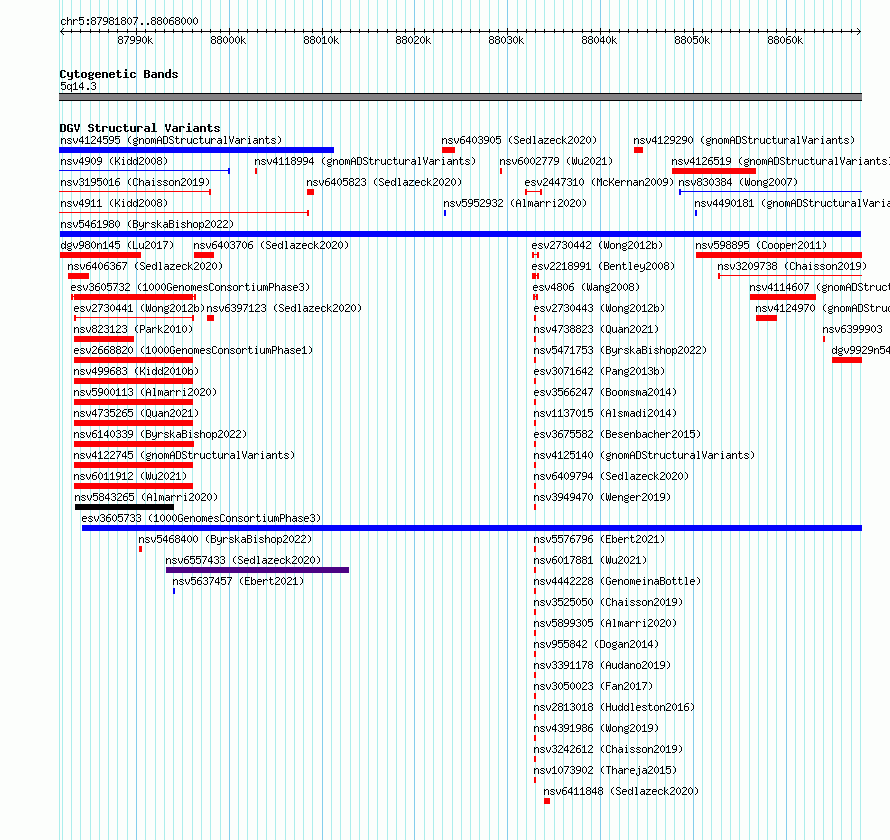Image resolution: width=890 pixels, height=840 pixels.
Task: Select nsv4129290 gnomAD variant label
Action: tap(744, 140)
